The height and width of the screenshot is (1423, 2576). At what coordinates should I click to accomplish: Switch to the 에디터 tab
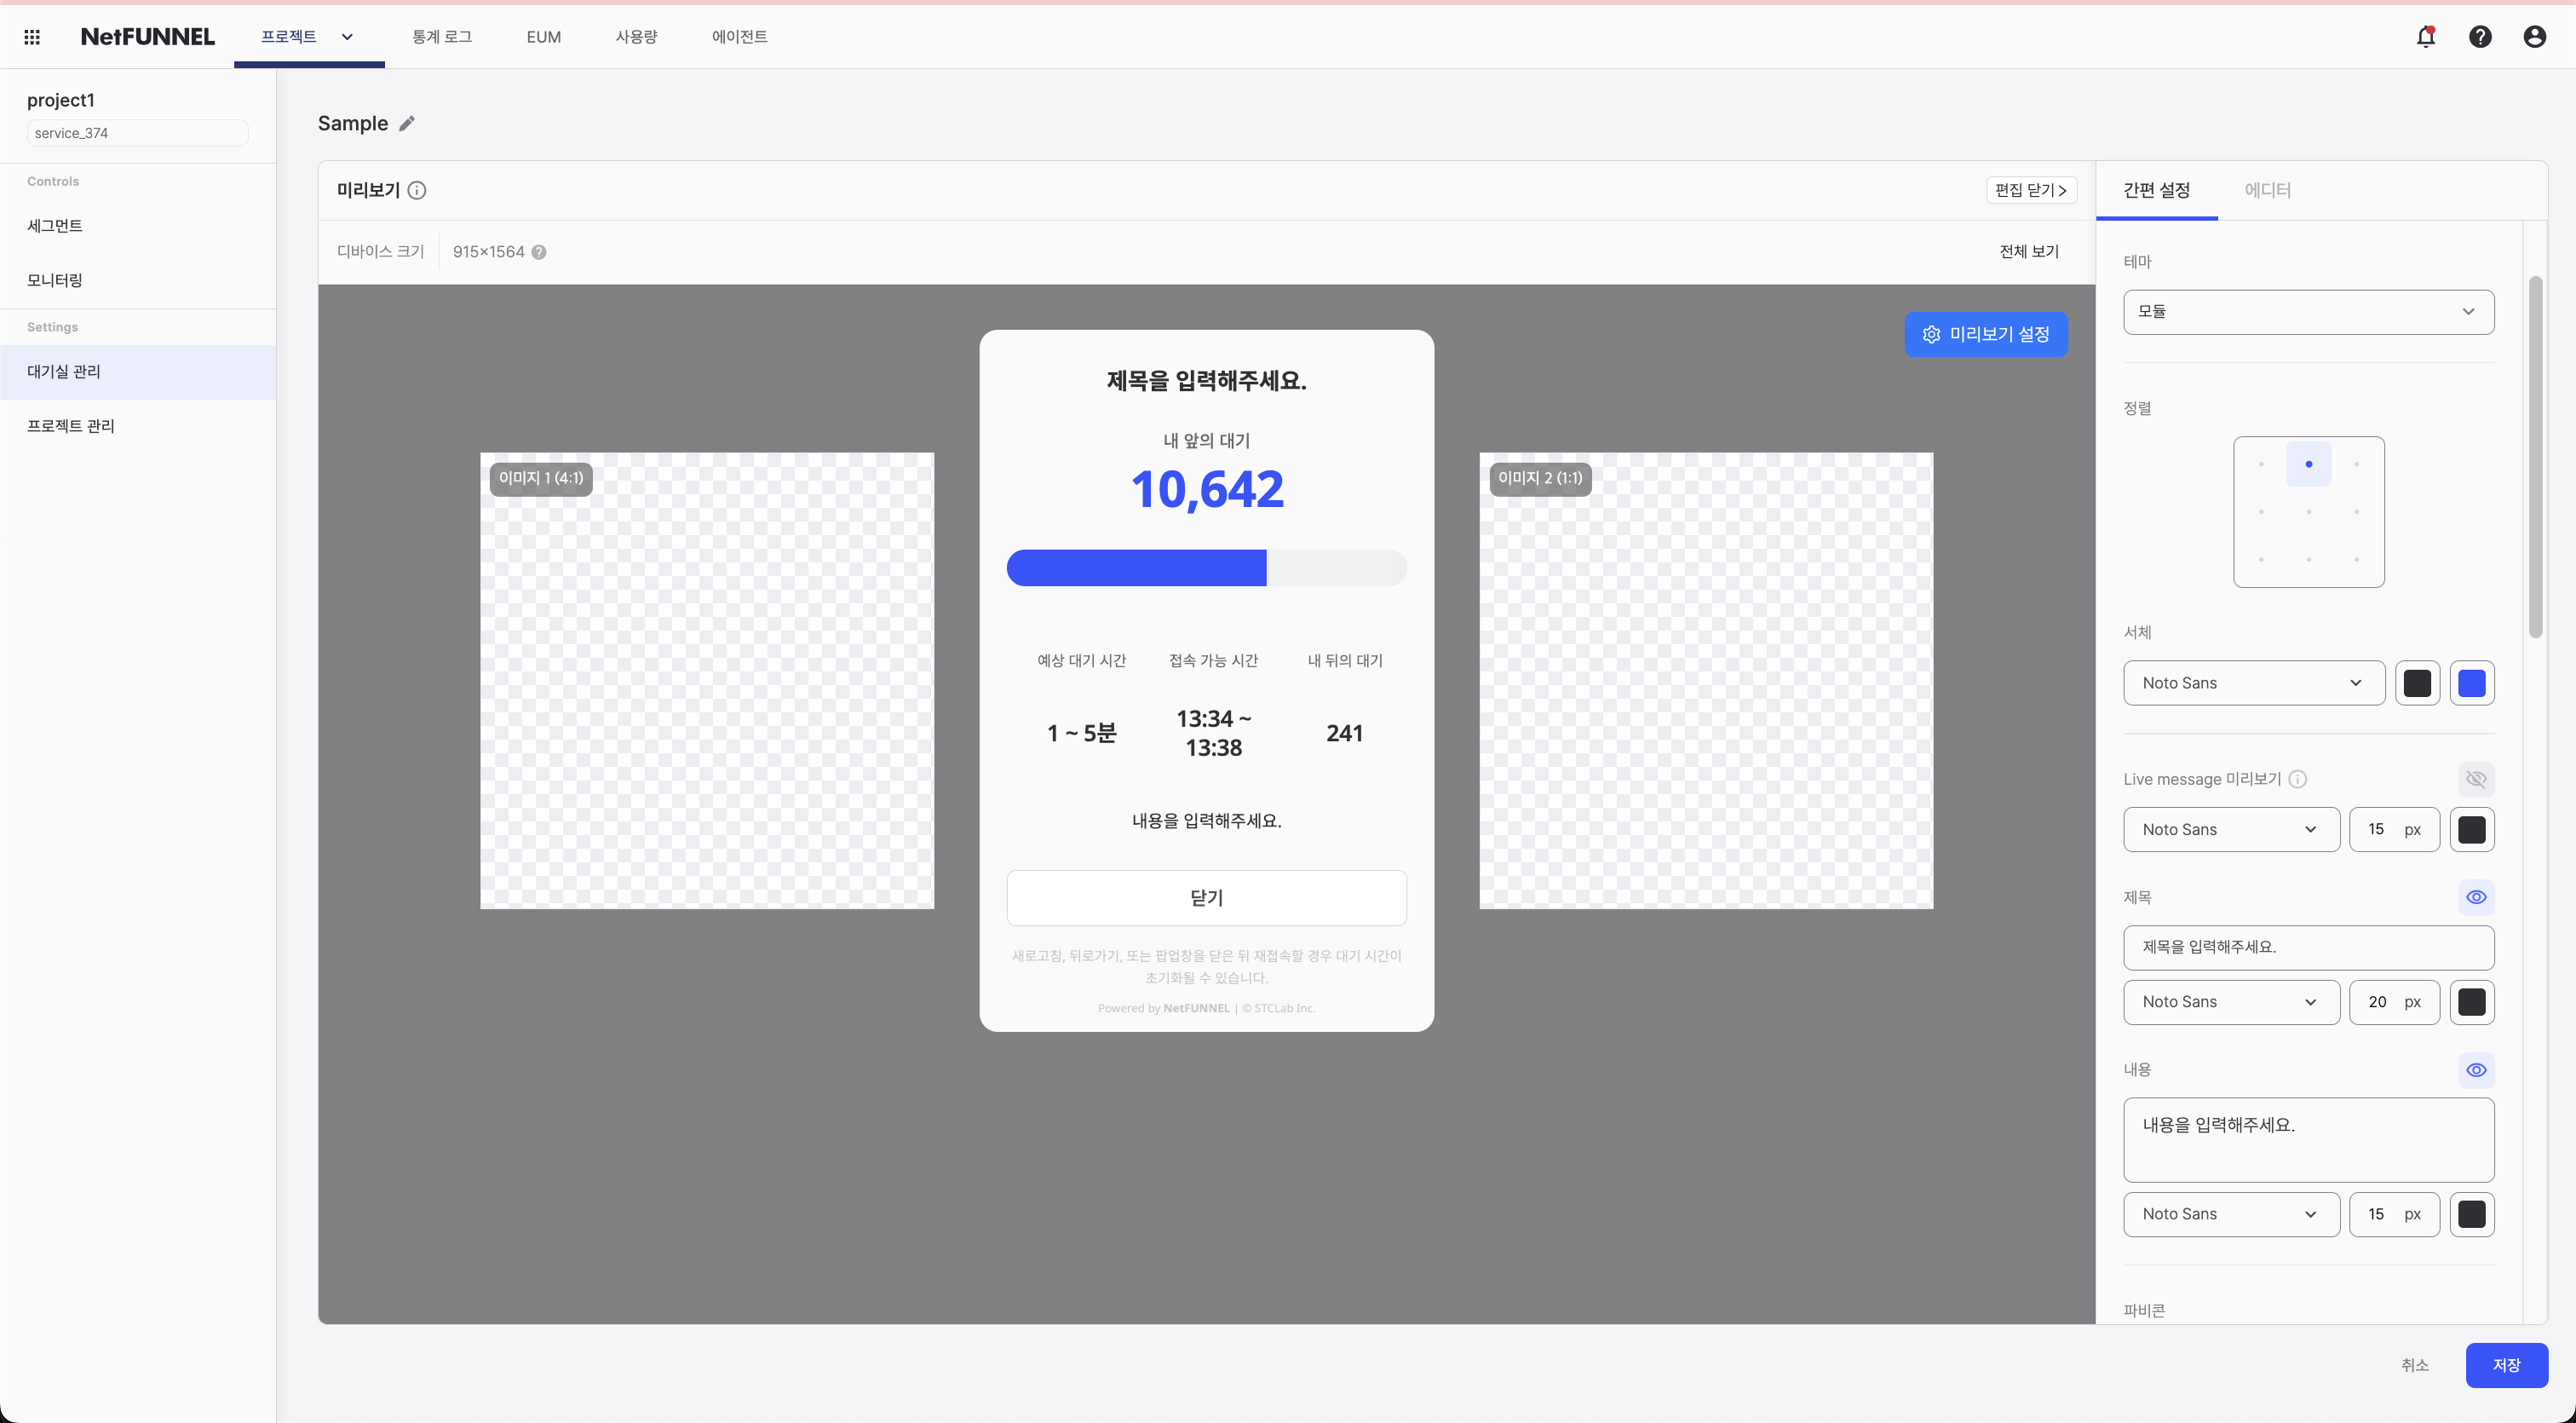pyautogui.click(x=2267, y=190)
